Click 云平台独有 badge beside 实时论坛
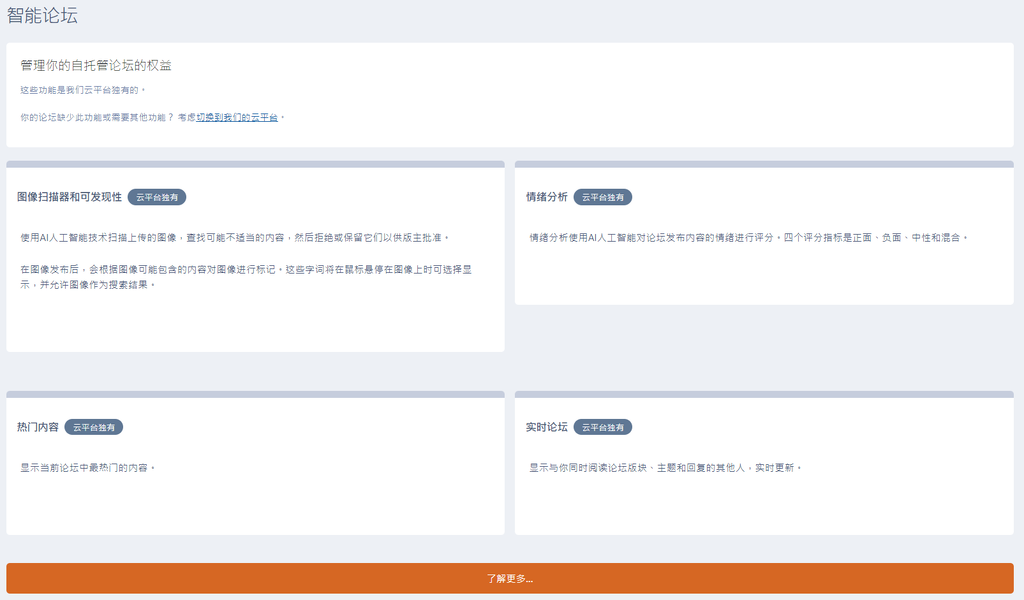The height and width of the screenshot is (600, 1024). pos(603,427)
